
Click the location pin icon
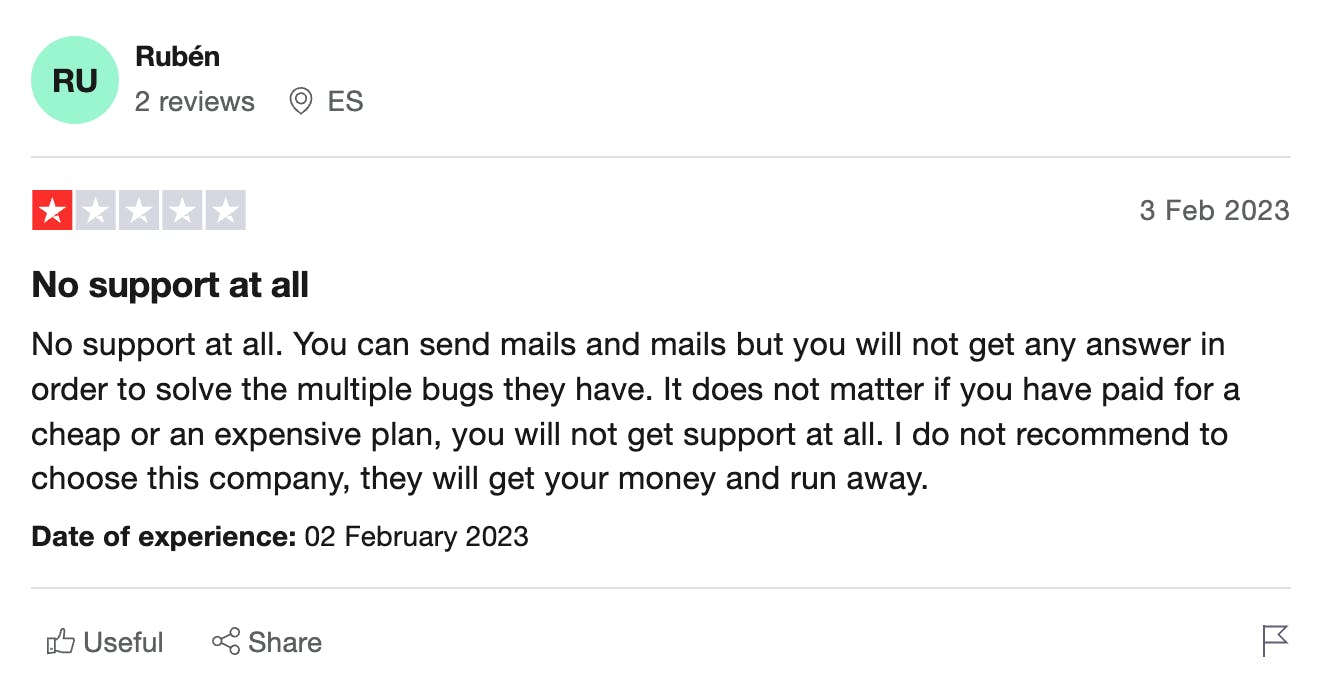point(300,101)
